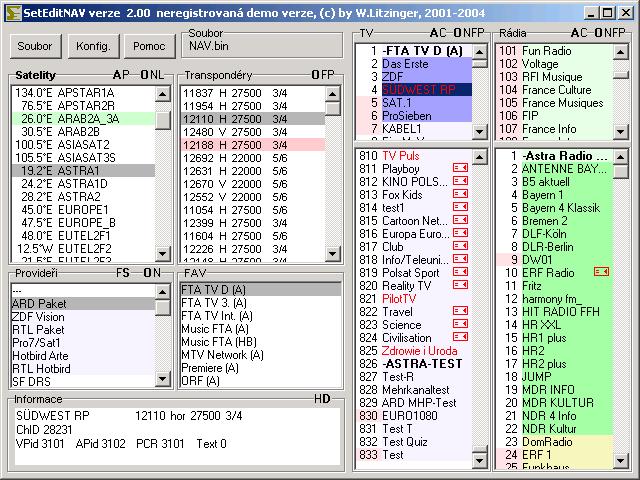Click lower TV list scroll down arrow
The image size is (640, 480).
(479, 461)
